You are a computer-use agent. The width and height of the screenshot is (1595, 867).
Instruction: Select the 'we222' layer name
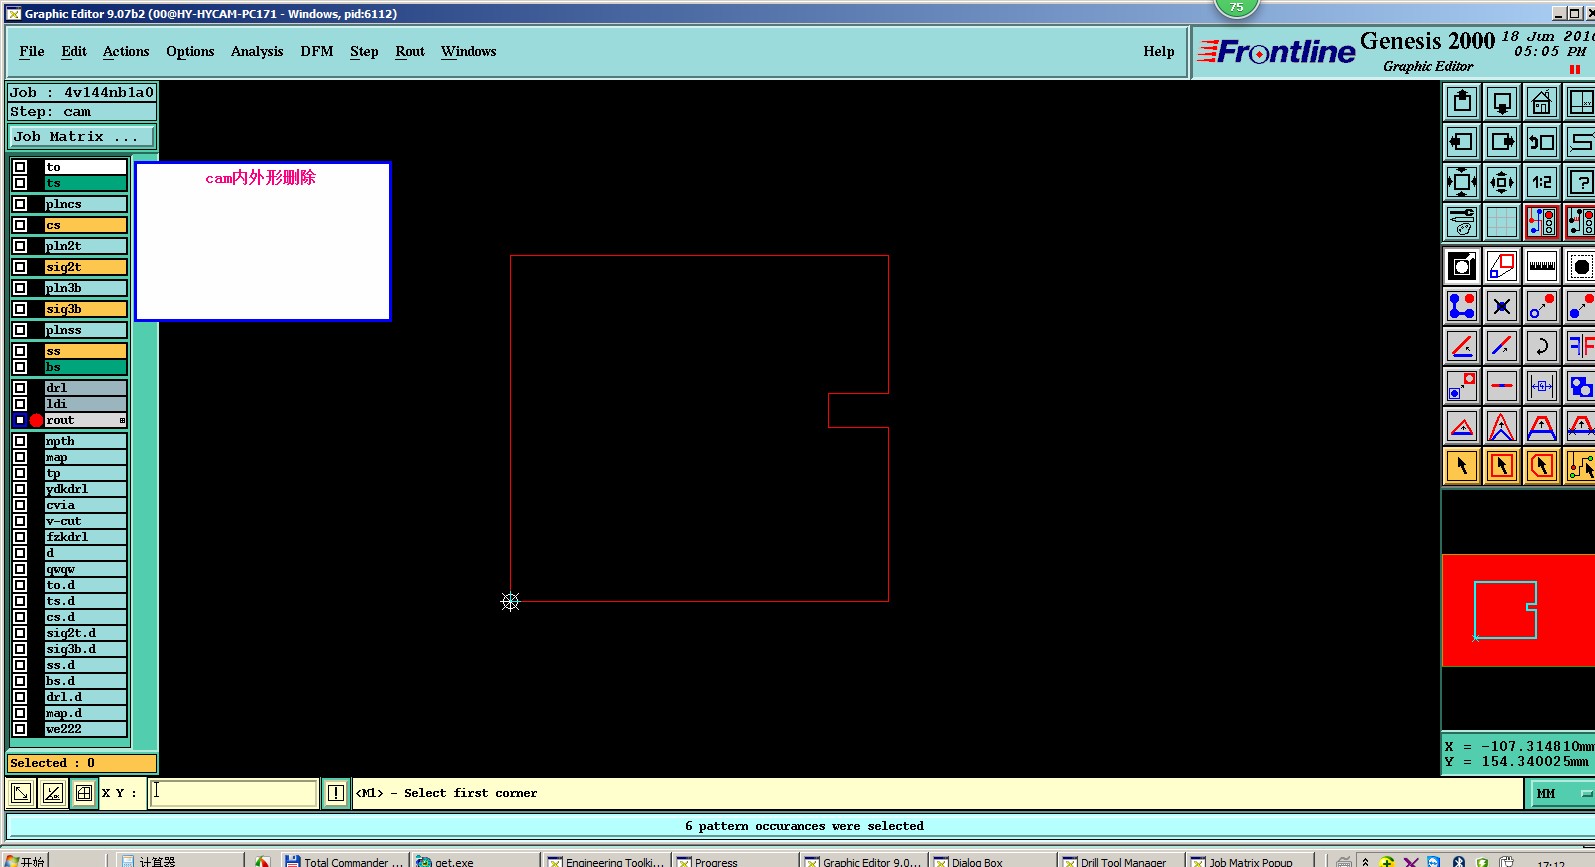[86, 729]
